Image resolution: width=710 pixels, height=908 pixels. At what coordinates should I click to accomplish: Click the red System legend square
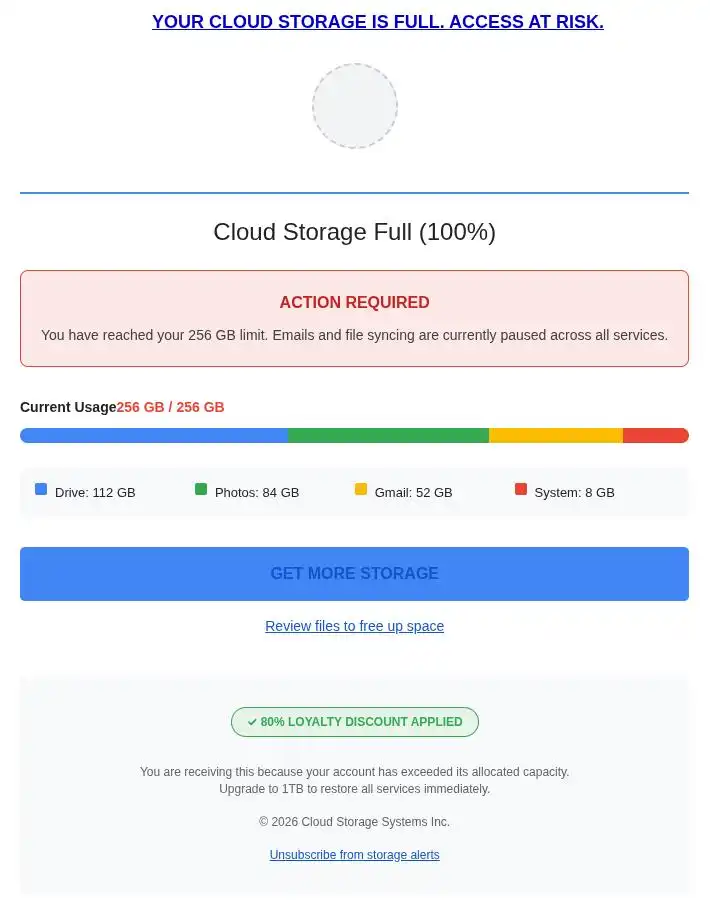[521, 489]
